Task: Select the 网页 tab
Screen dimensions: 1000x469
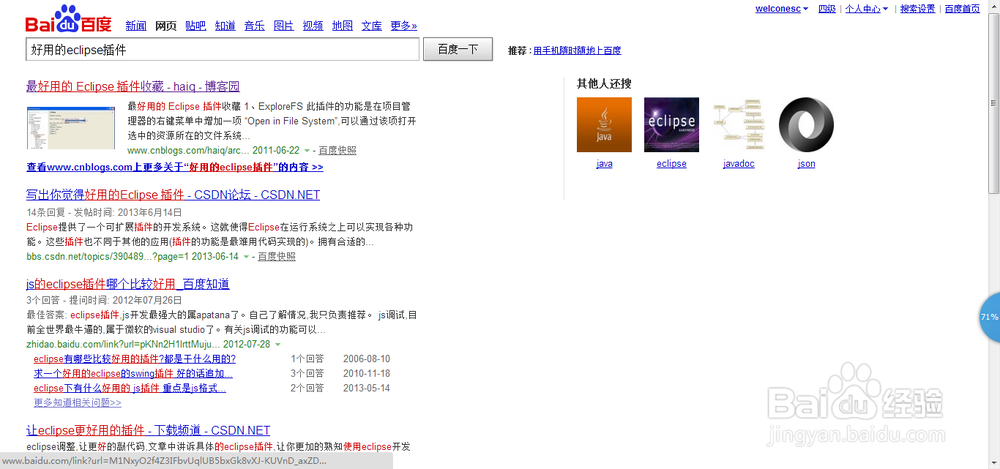Action: pos(166,26)
